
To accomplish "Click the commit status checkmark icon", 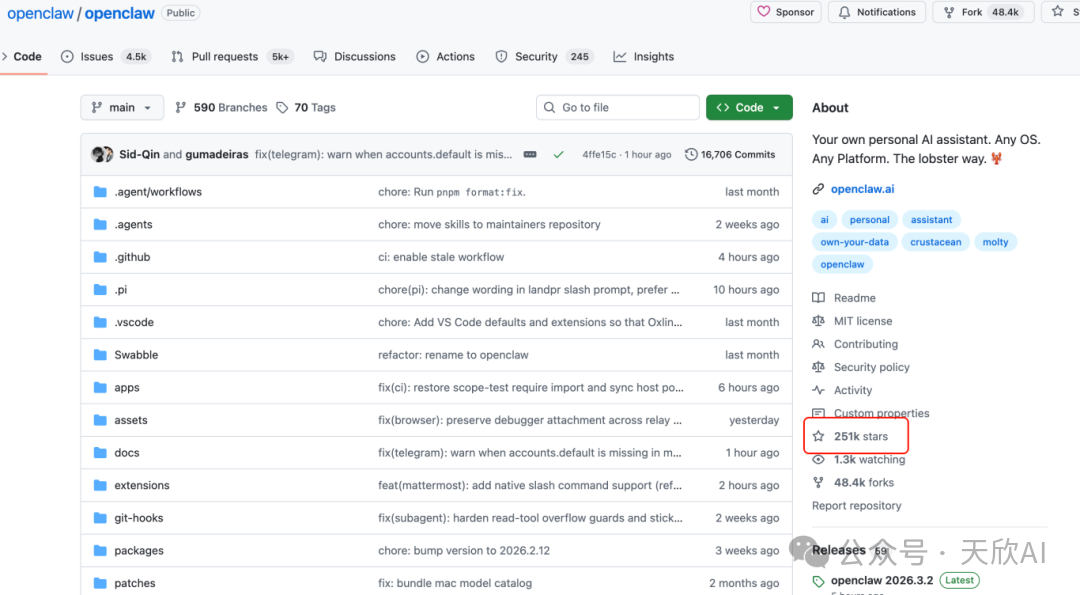I will [x=558, y=155].
